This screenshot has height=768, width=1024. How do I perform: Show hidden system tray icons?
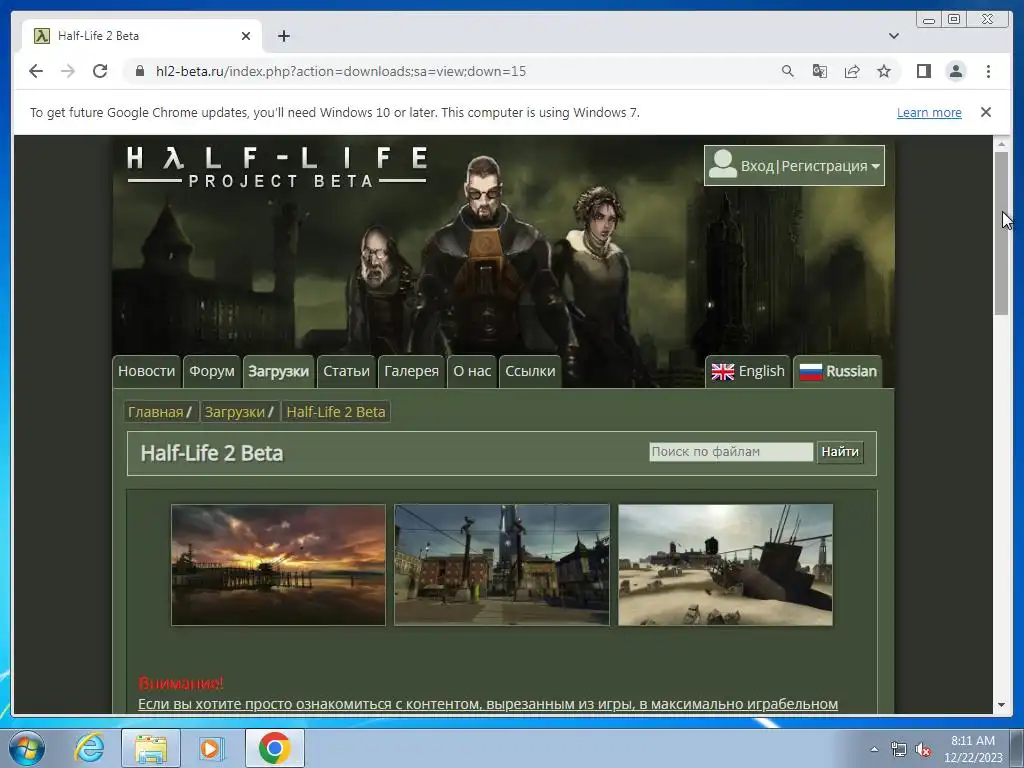click(874, 749)
